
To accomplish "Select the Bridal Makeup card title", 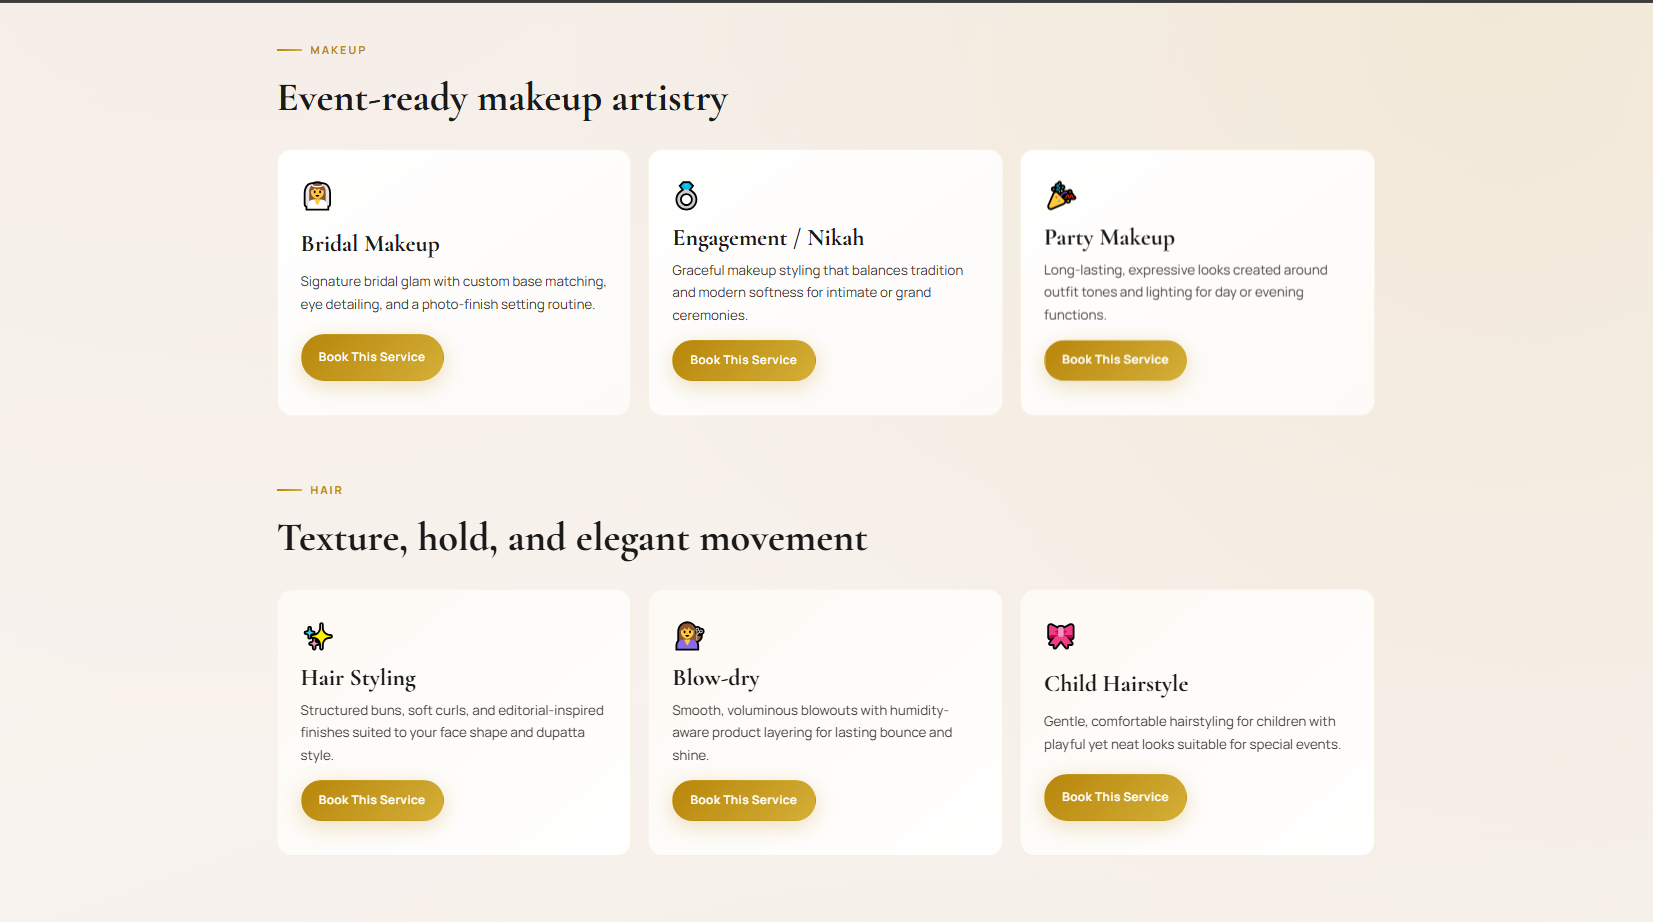I will [370, 243].
